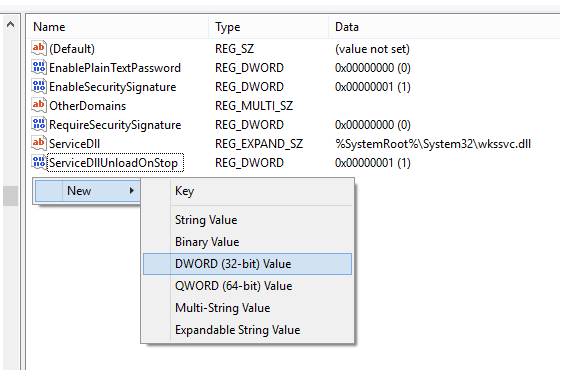The width and height of the screenshot is (567, 370).
Task: Click the (Default) string value icon
Action: (x=39, y=48)
